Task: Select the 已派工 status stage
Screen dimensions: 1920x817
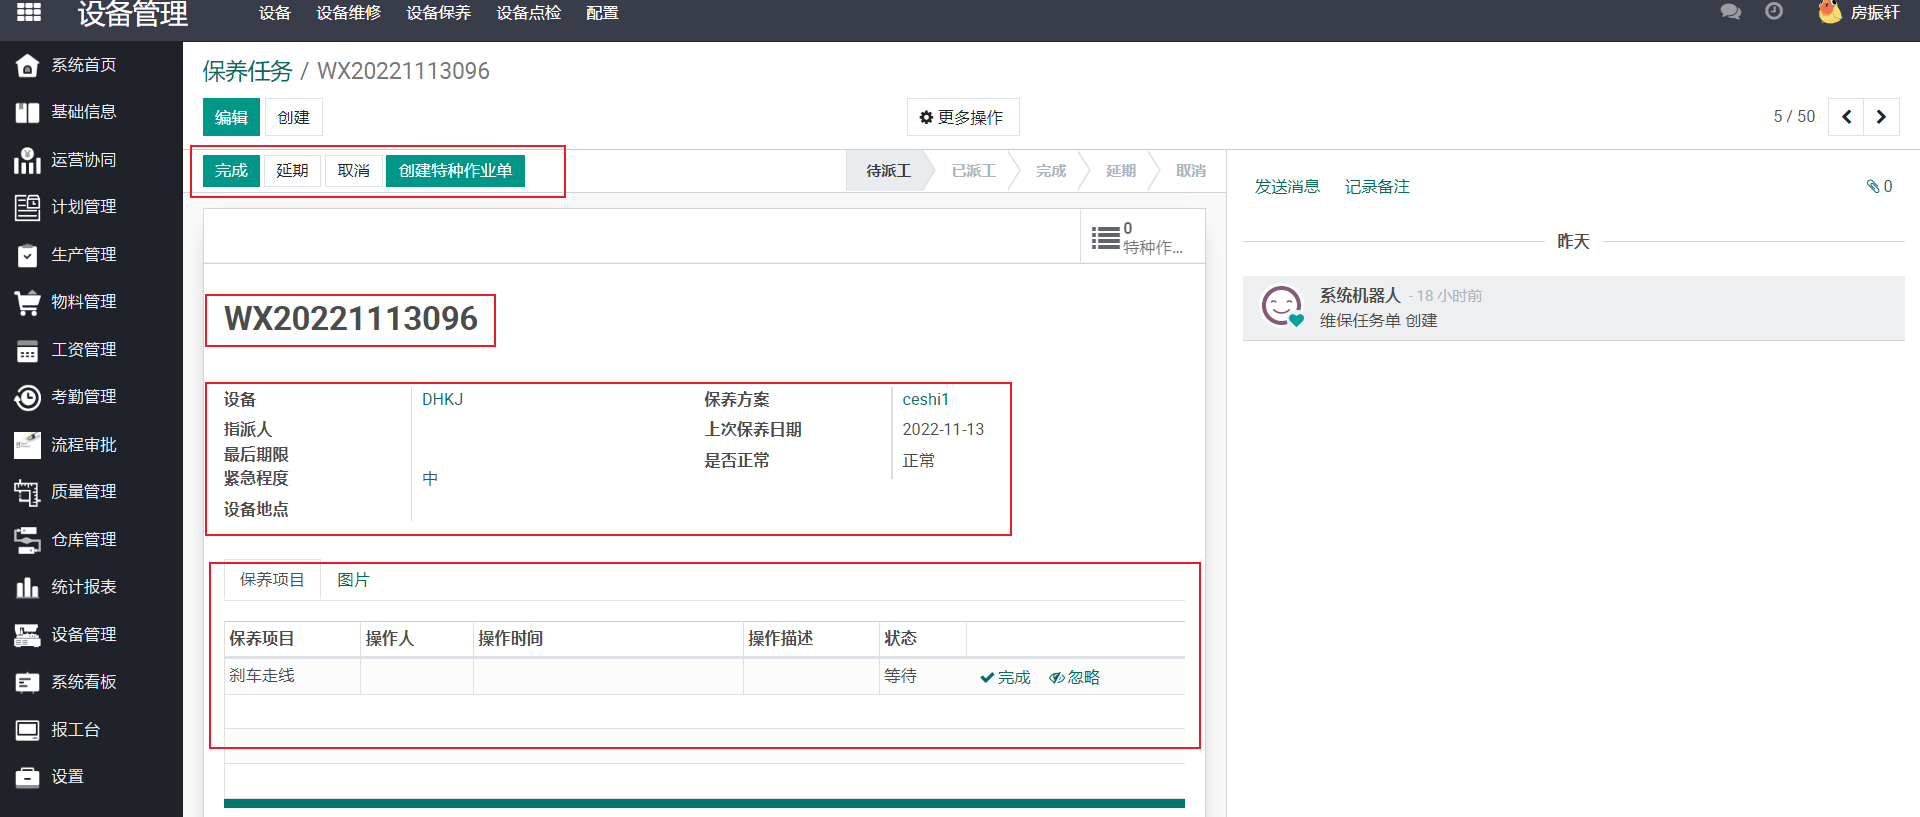Action: [x=973, y=171]
